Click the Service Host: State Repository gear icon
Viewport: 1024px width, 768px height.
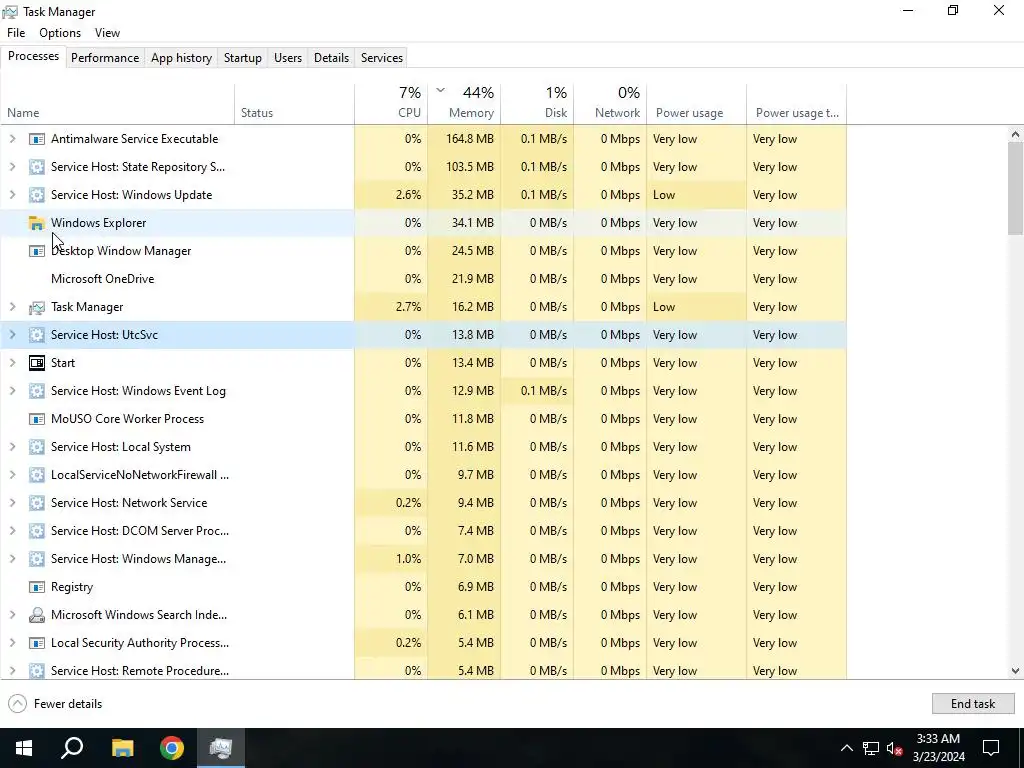tap(37, 167)
